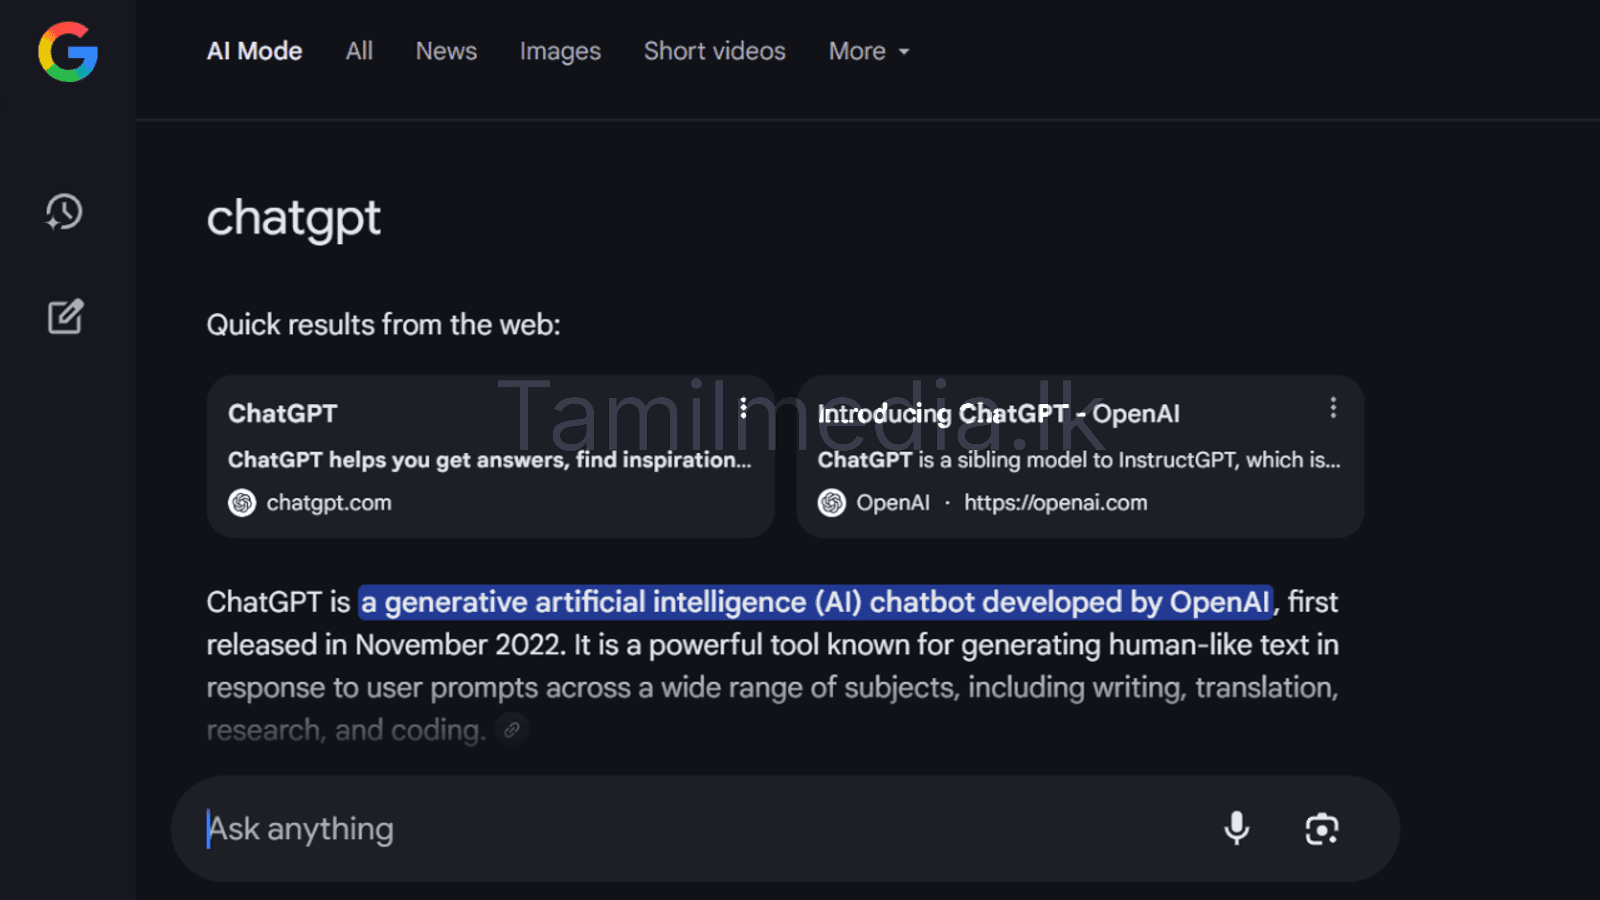Open the Introducing ChatGPT - OpenAI result card

point(999,413)
